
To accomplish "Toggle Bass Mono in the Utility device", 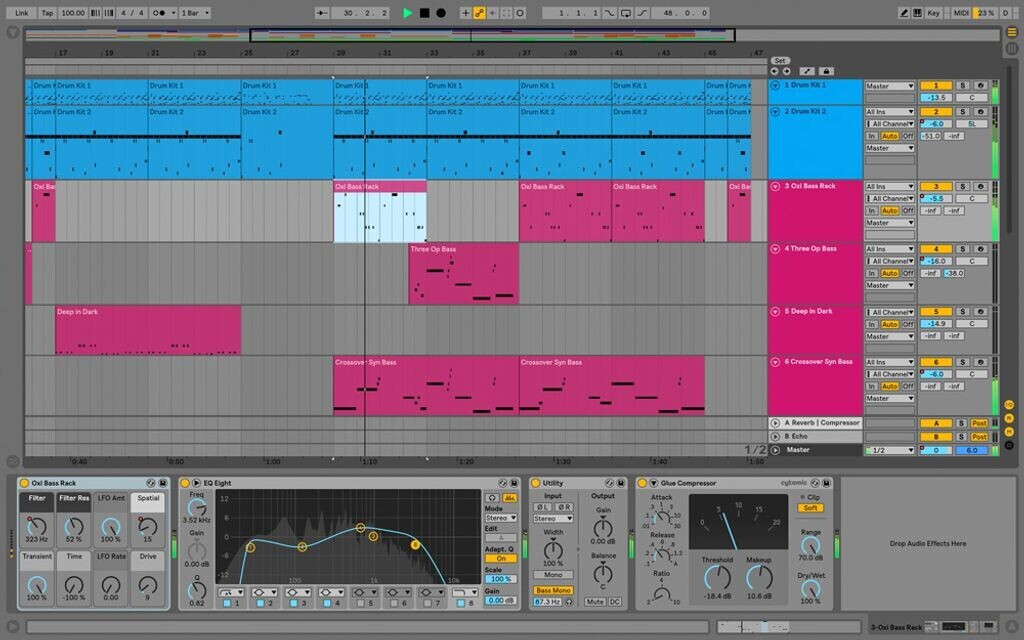I will click(553, 590).
